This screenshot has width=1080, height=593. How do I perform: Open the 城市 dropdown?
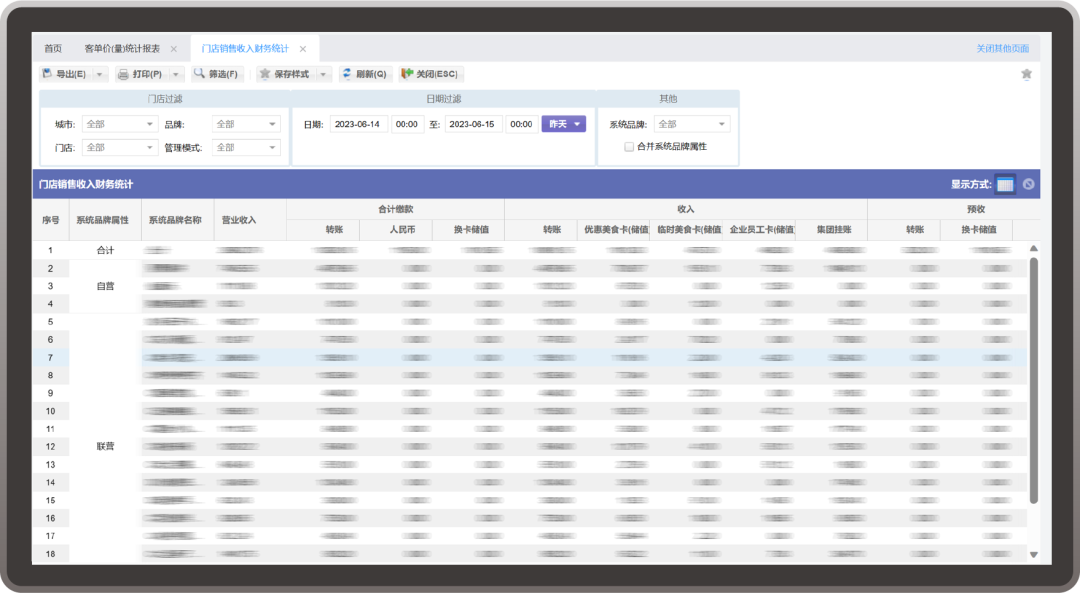tap(120, 124)
